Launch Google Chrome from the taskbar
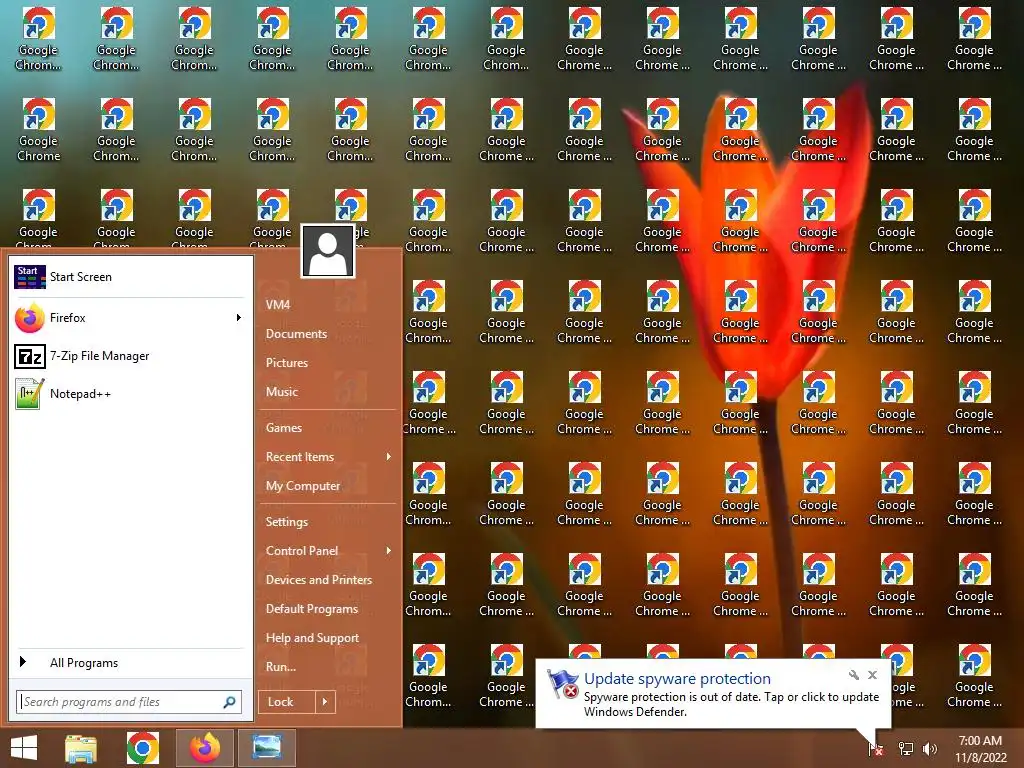This screenshot has width=1024, height=768. pos(142,748)
